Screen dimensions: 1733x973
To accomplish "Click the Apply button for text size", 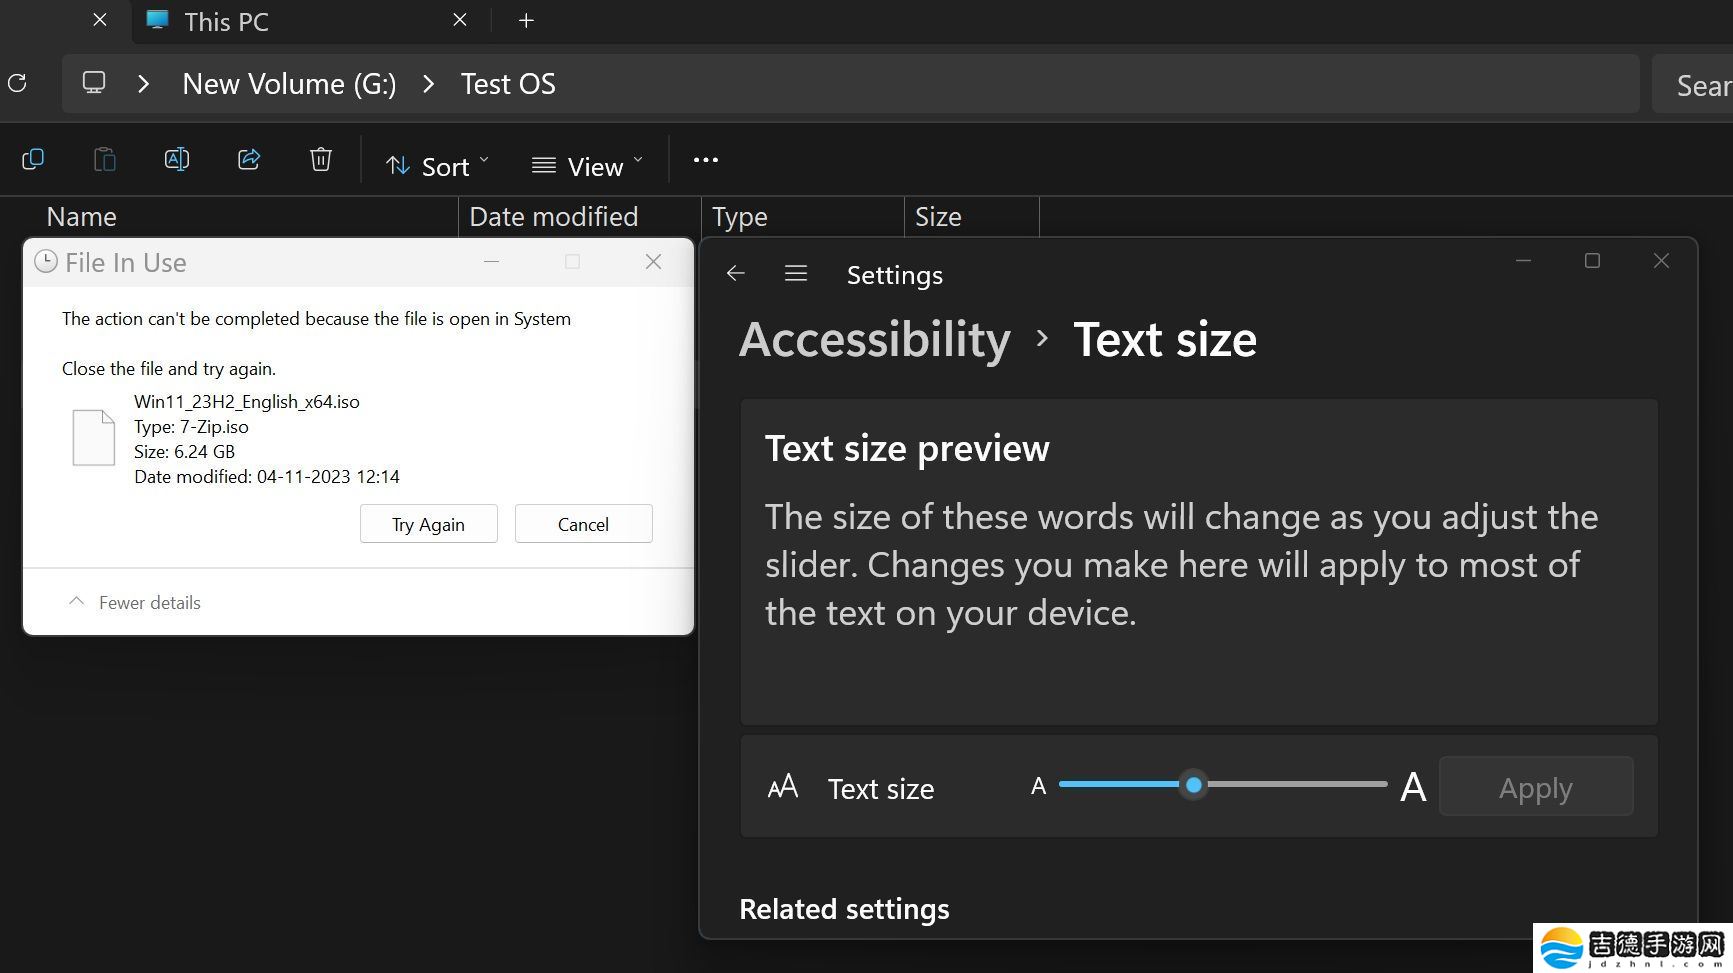I will click(1536, 787).
